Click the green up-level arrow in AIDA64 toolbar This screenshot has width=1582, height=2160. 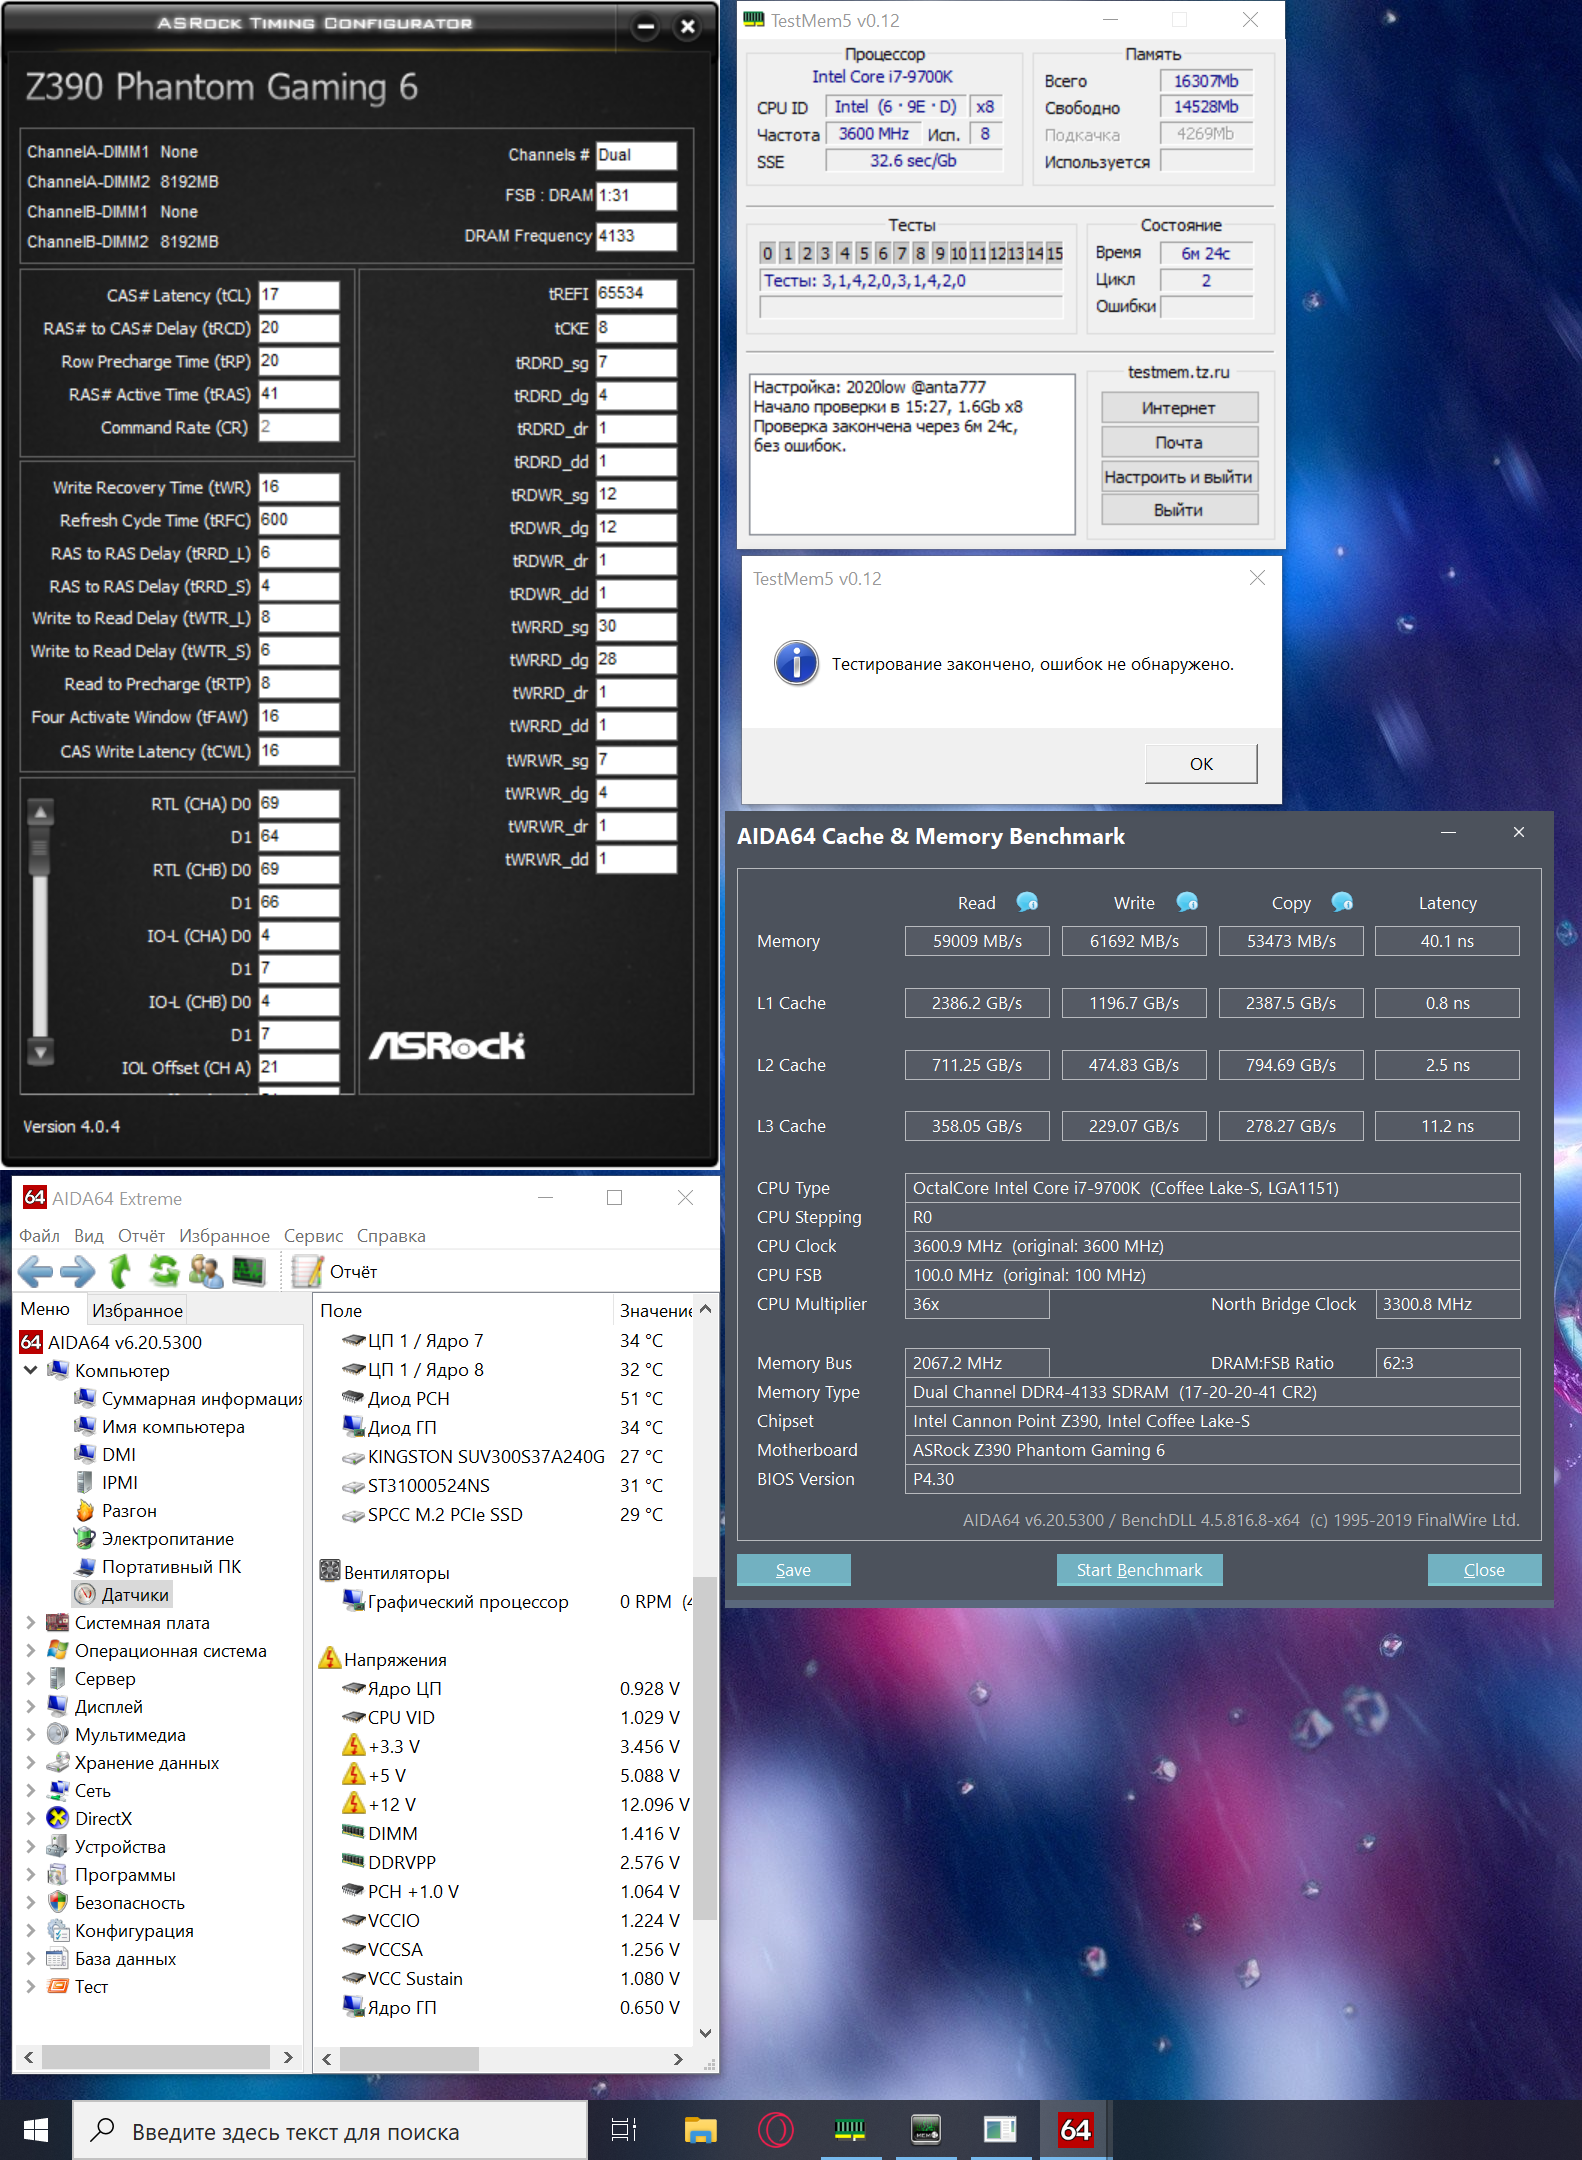point(120,1271)
